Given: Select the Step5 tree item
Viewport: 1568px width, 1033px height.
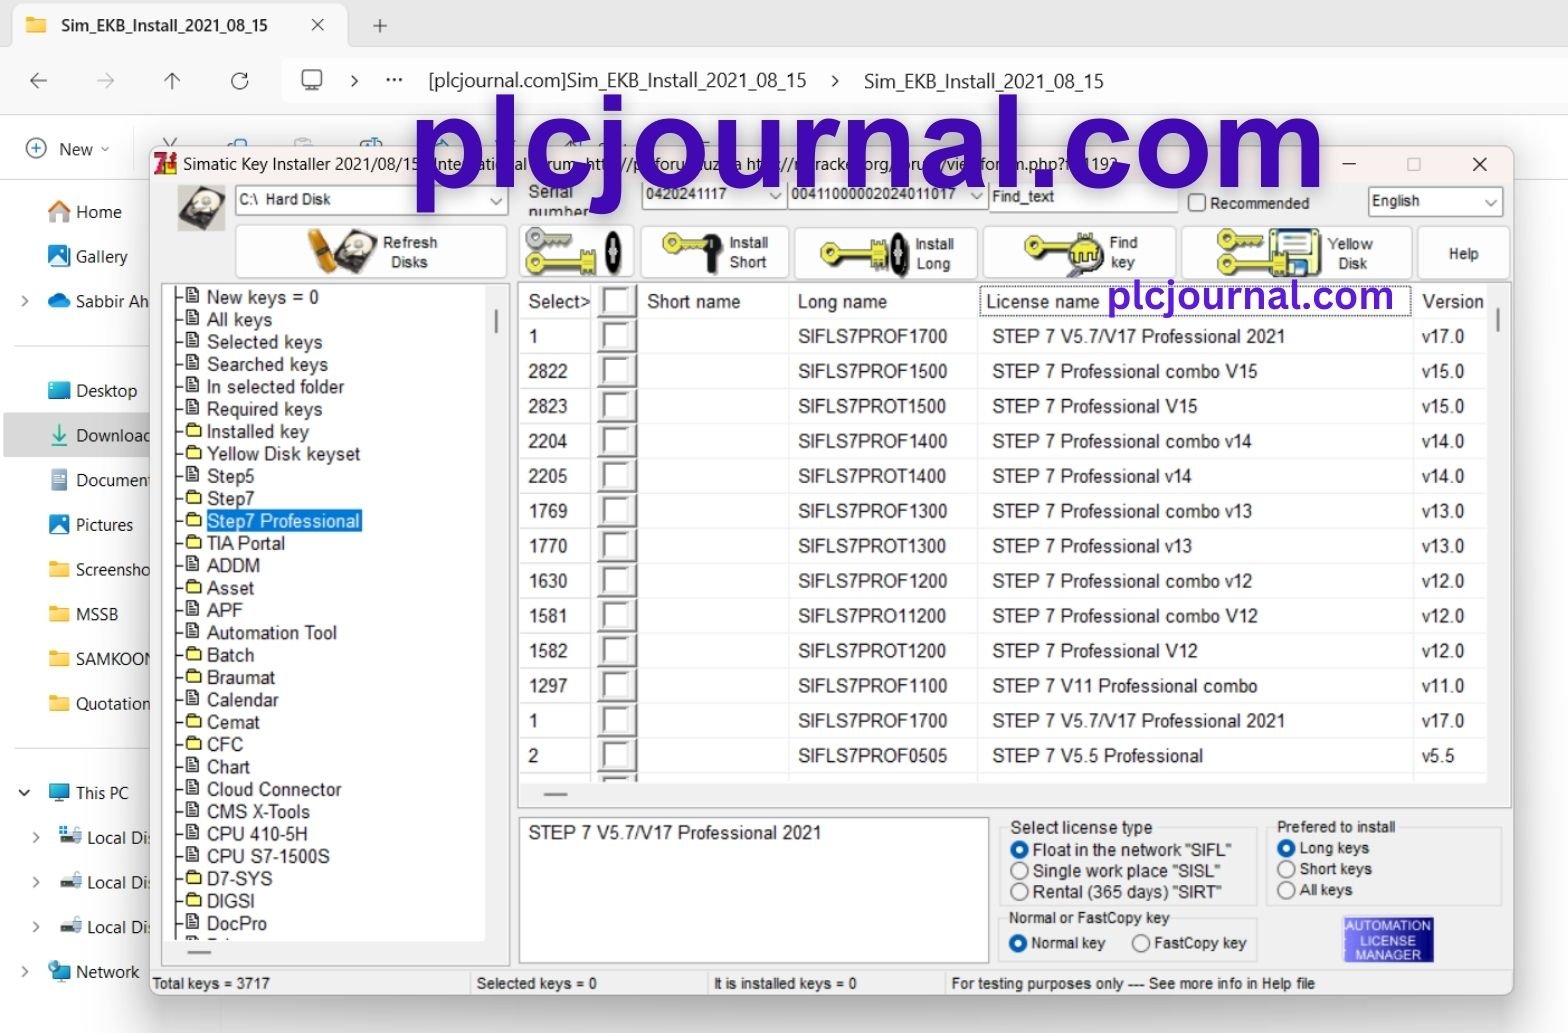Looking at the screenshot, I should [230, 476].
